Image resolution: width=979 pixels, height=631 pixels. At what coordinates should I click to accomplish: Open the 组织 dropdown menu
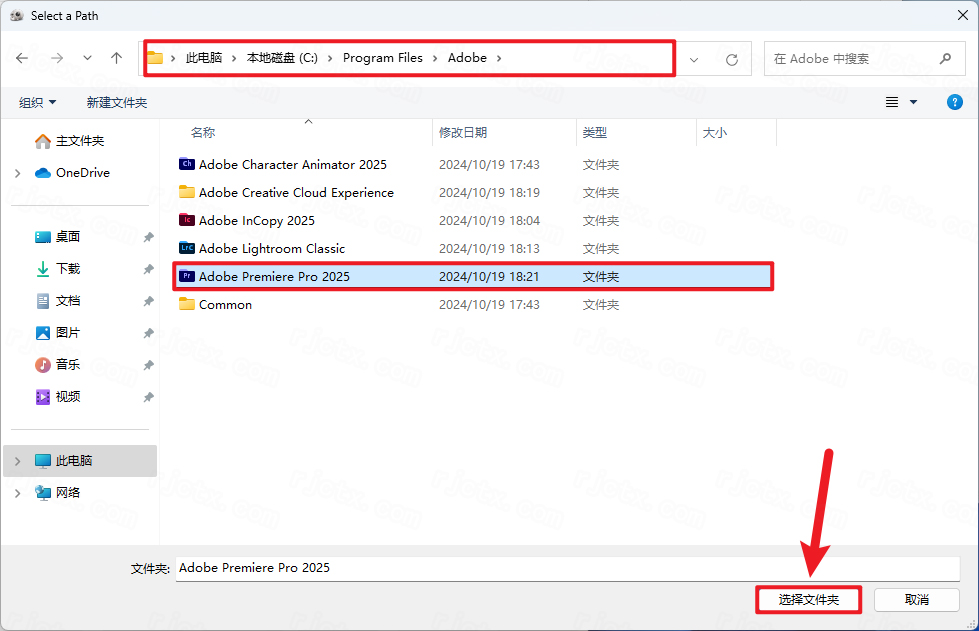pyautogui.click(x=38, y=102)
